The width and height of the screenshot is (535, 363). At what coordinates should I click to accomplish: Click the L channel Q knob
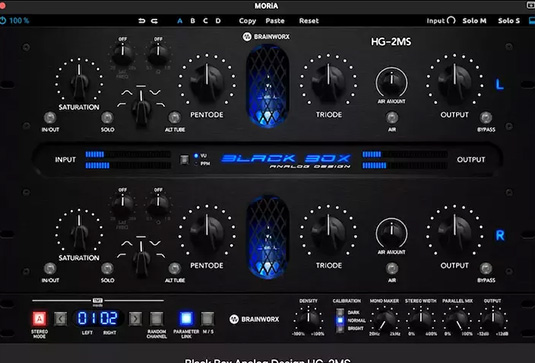tap(158, 54)
